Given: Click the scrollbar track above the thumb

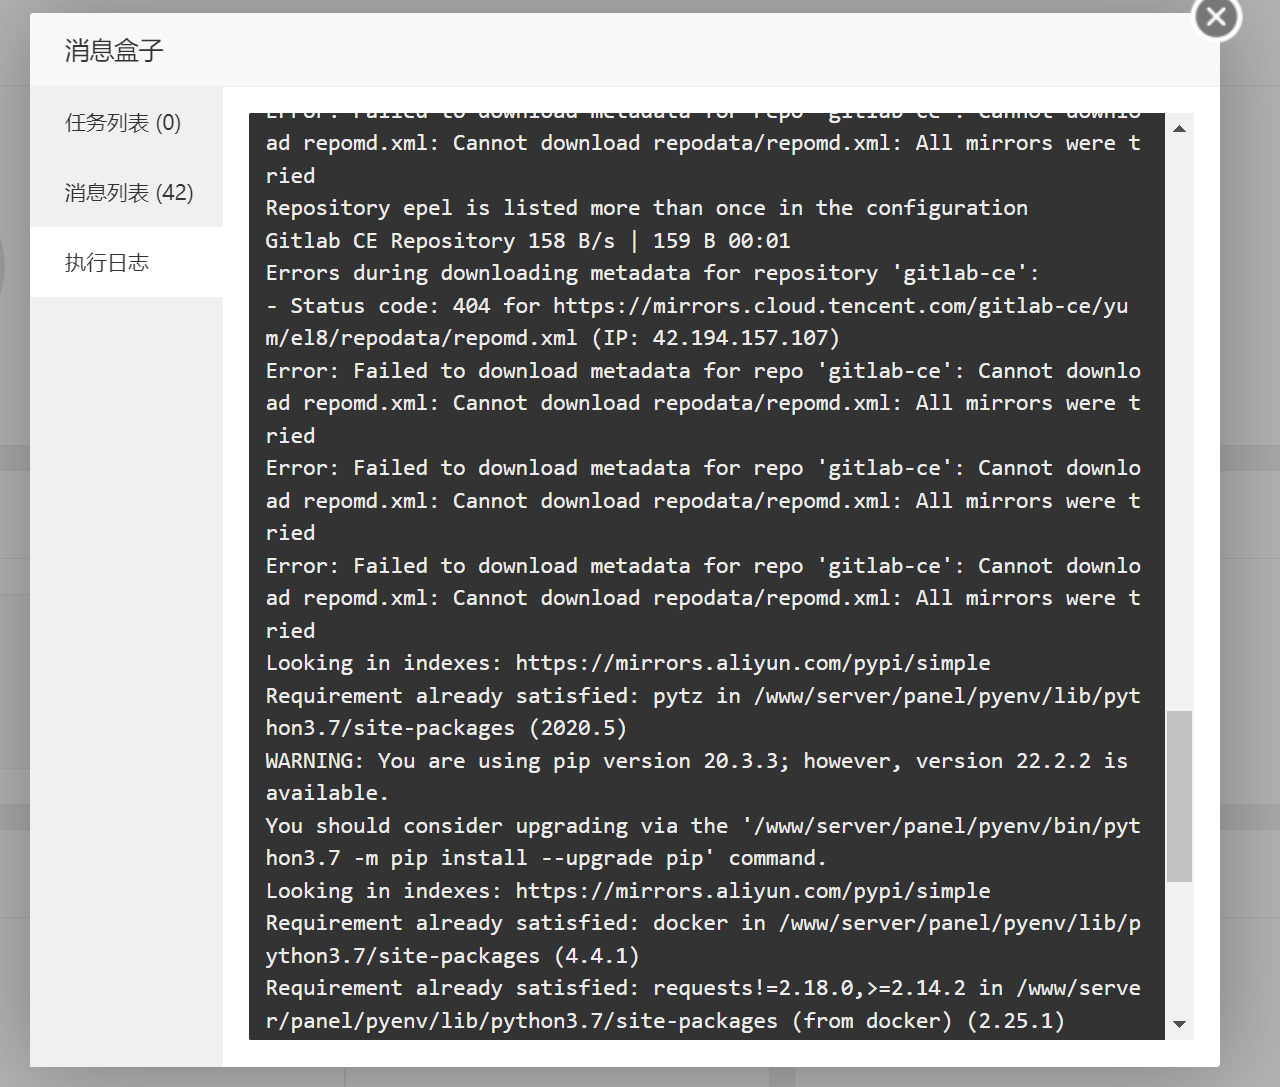Looking at the screenshot, I should (1179, 425).
